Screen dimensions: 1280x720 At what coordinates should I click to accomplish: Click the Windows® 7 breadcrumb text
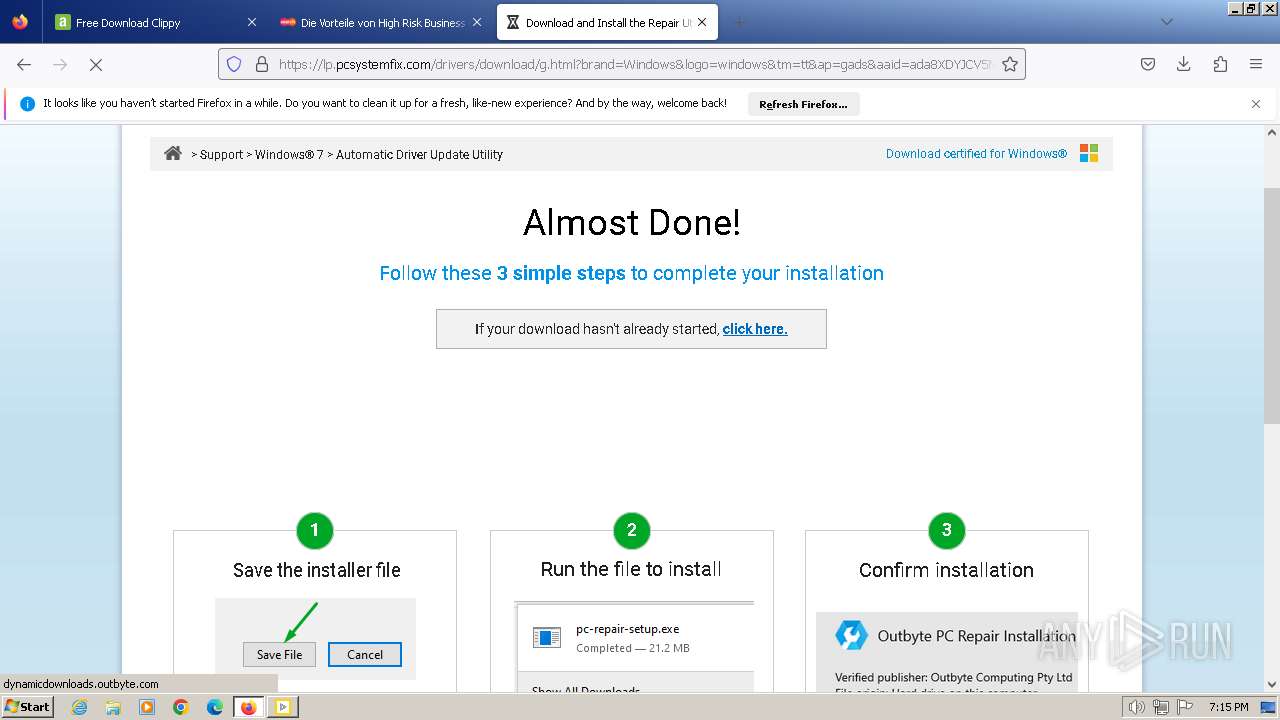(x=289, y=155)
